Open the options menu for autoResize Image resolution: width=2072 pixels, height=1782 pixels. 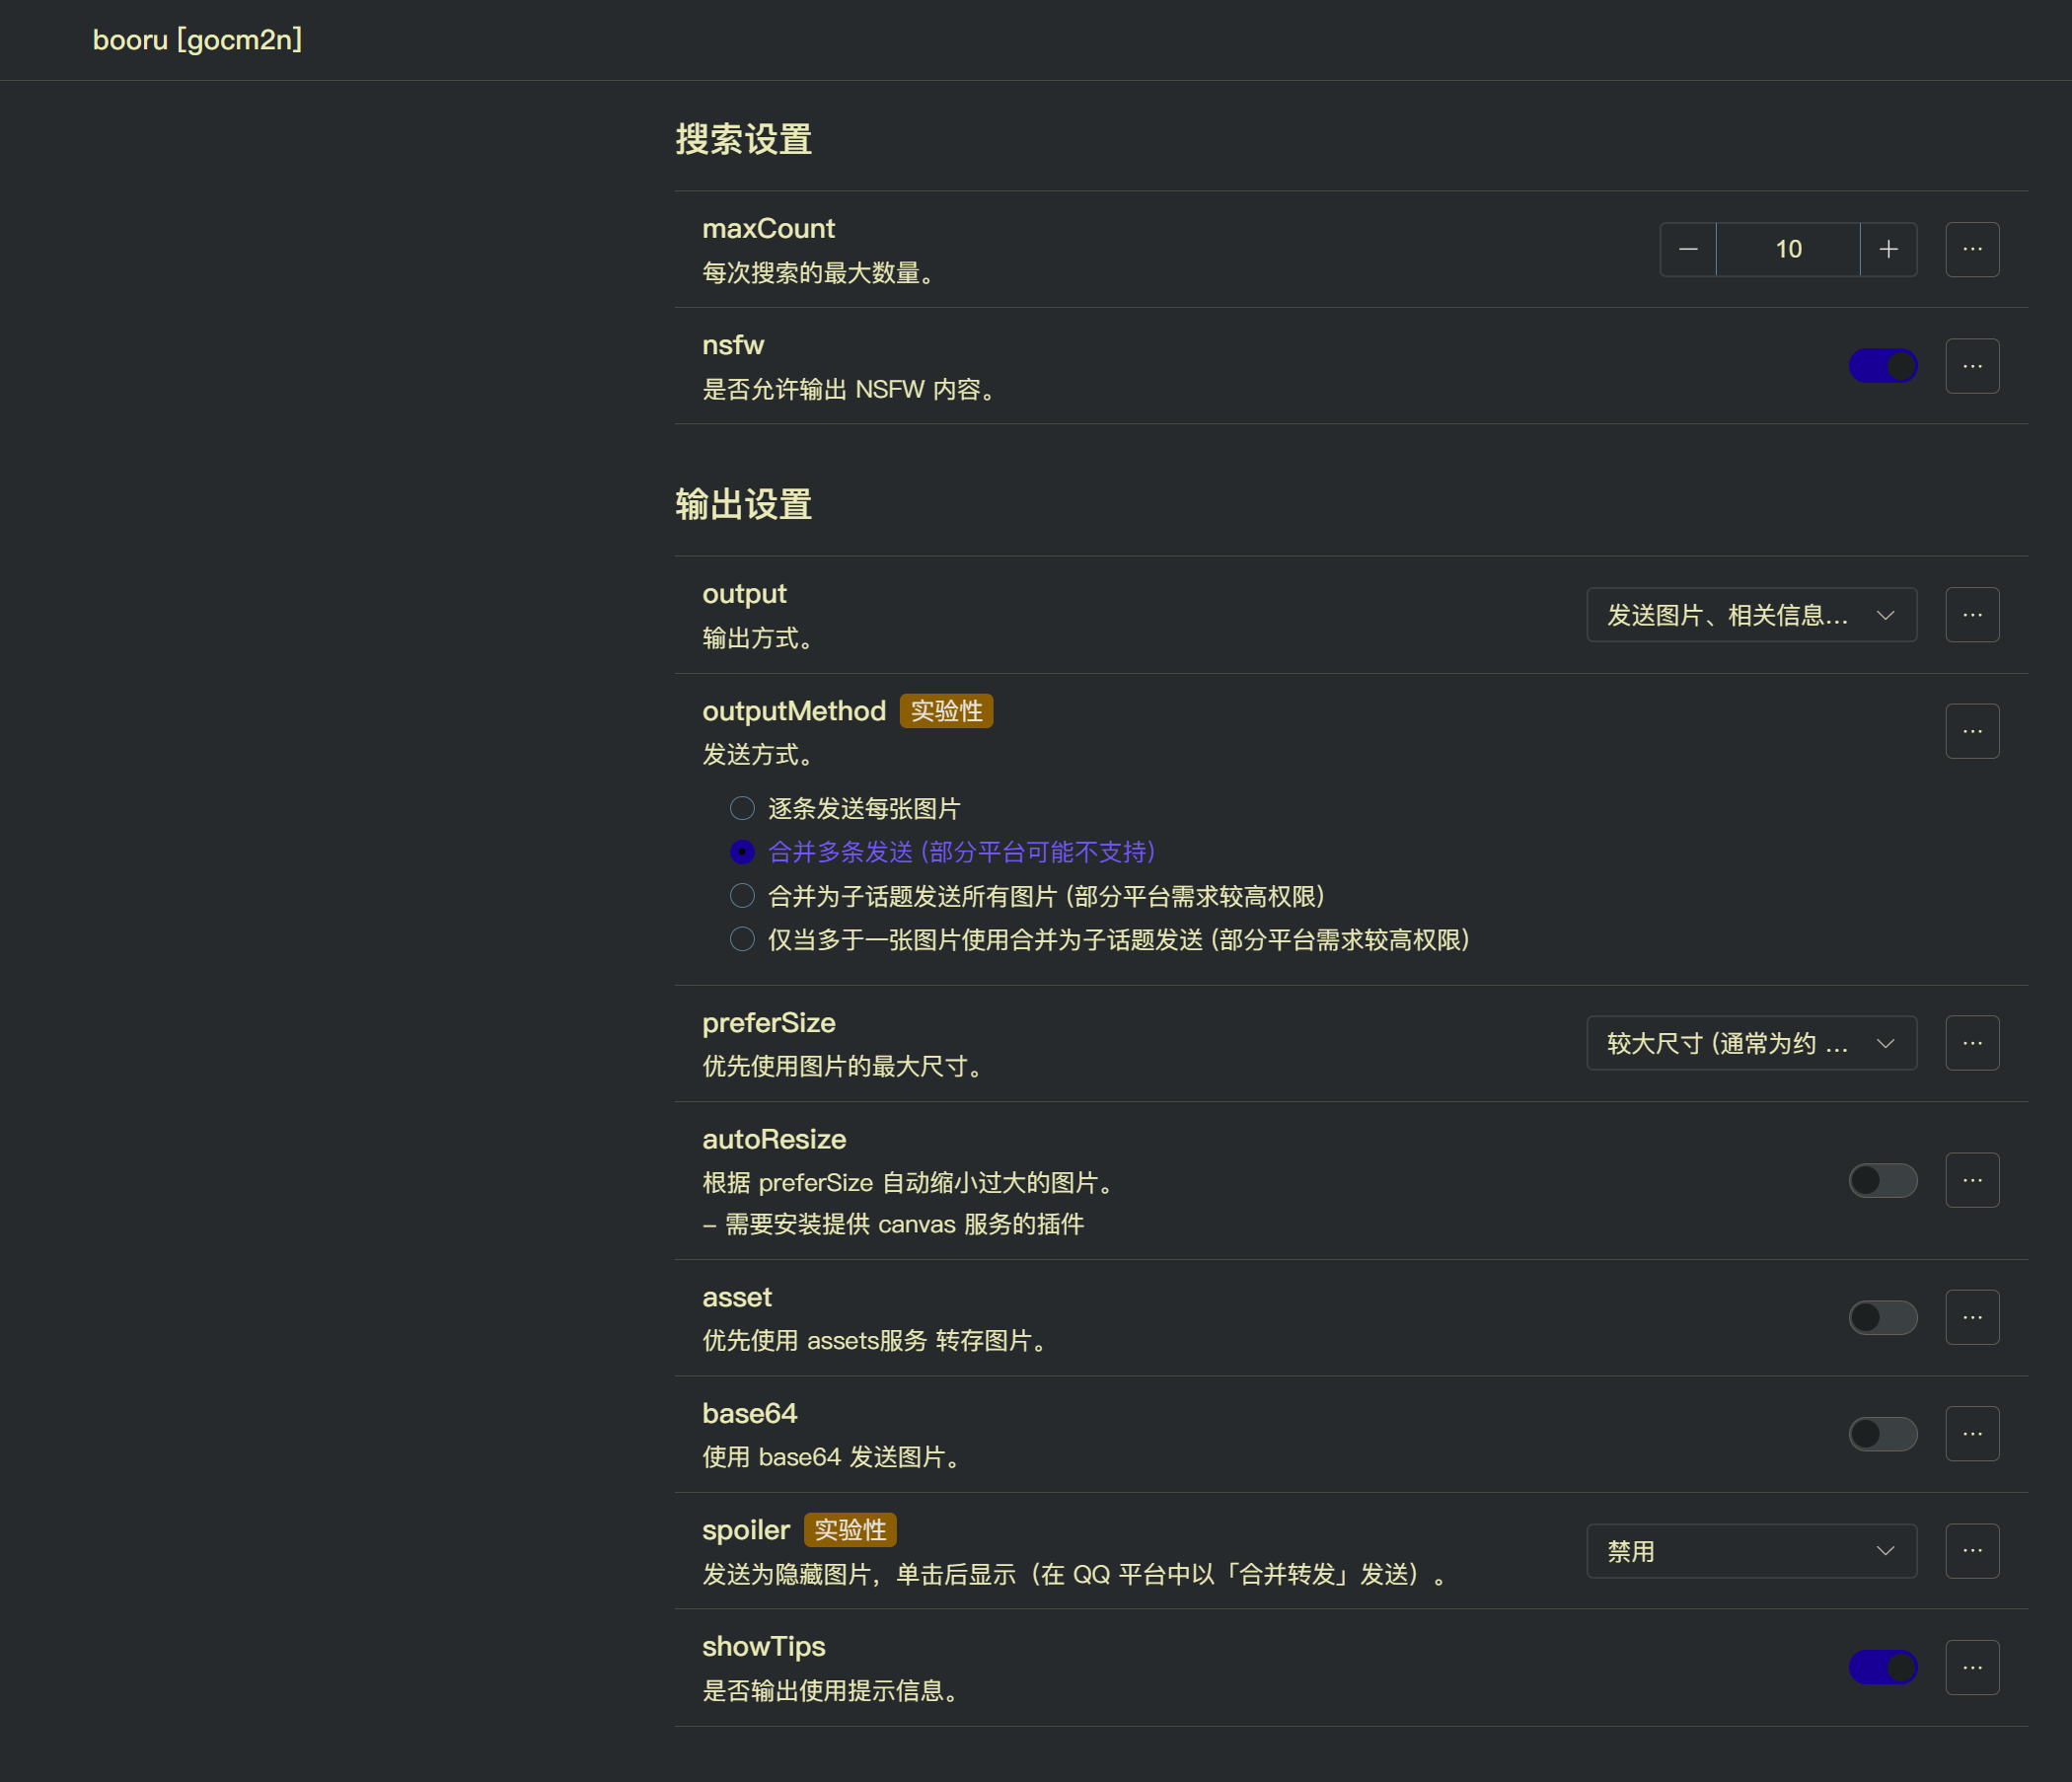point(1971,1180)
